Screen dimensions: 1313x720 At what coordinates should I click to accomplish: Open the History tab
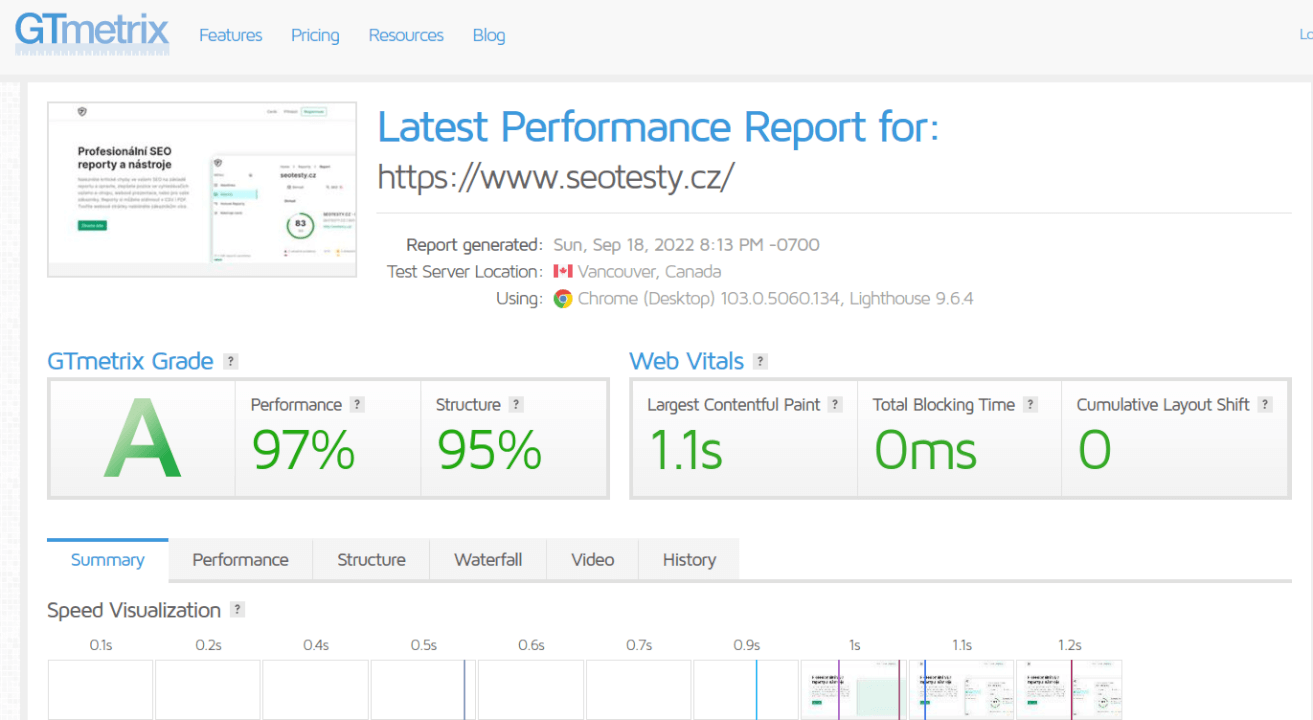coord(689,560)
